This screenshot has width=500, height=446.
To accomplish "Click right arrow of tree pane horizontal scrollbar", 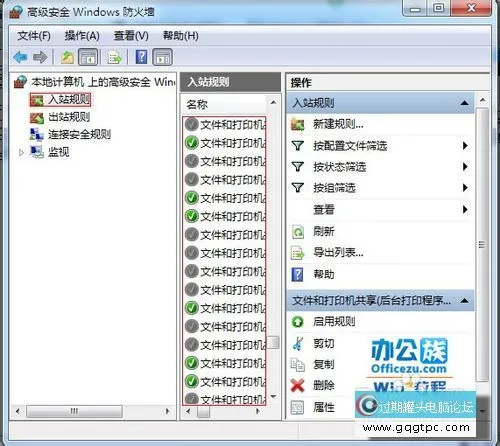I will pos(168,411).
